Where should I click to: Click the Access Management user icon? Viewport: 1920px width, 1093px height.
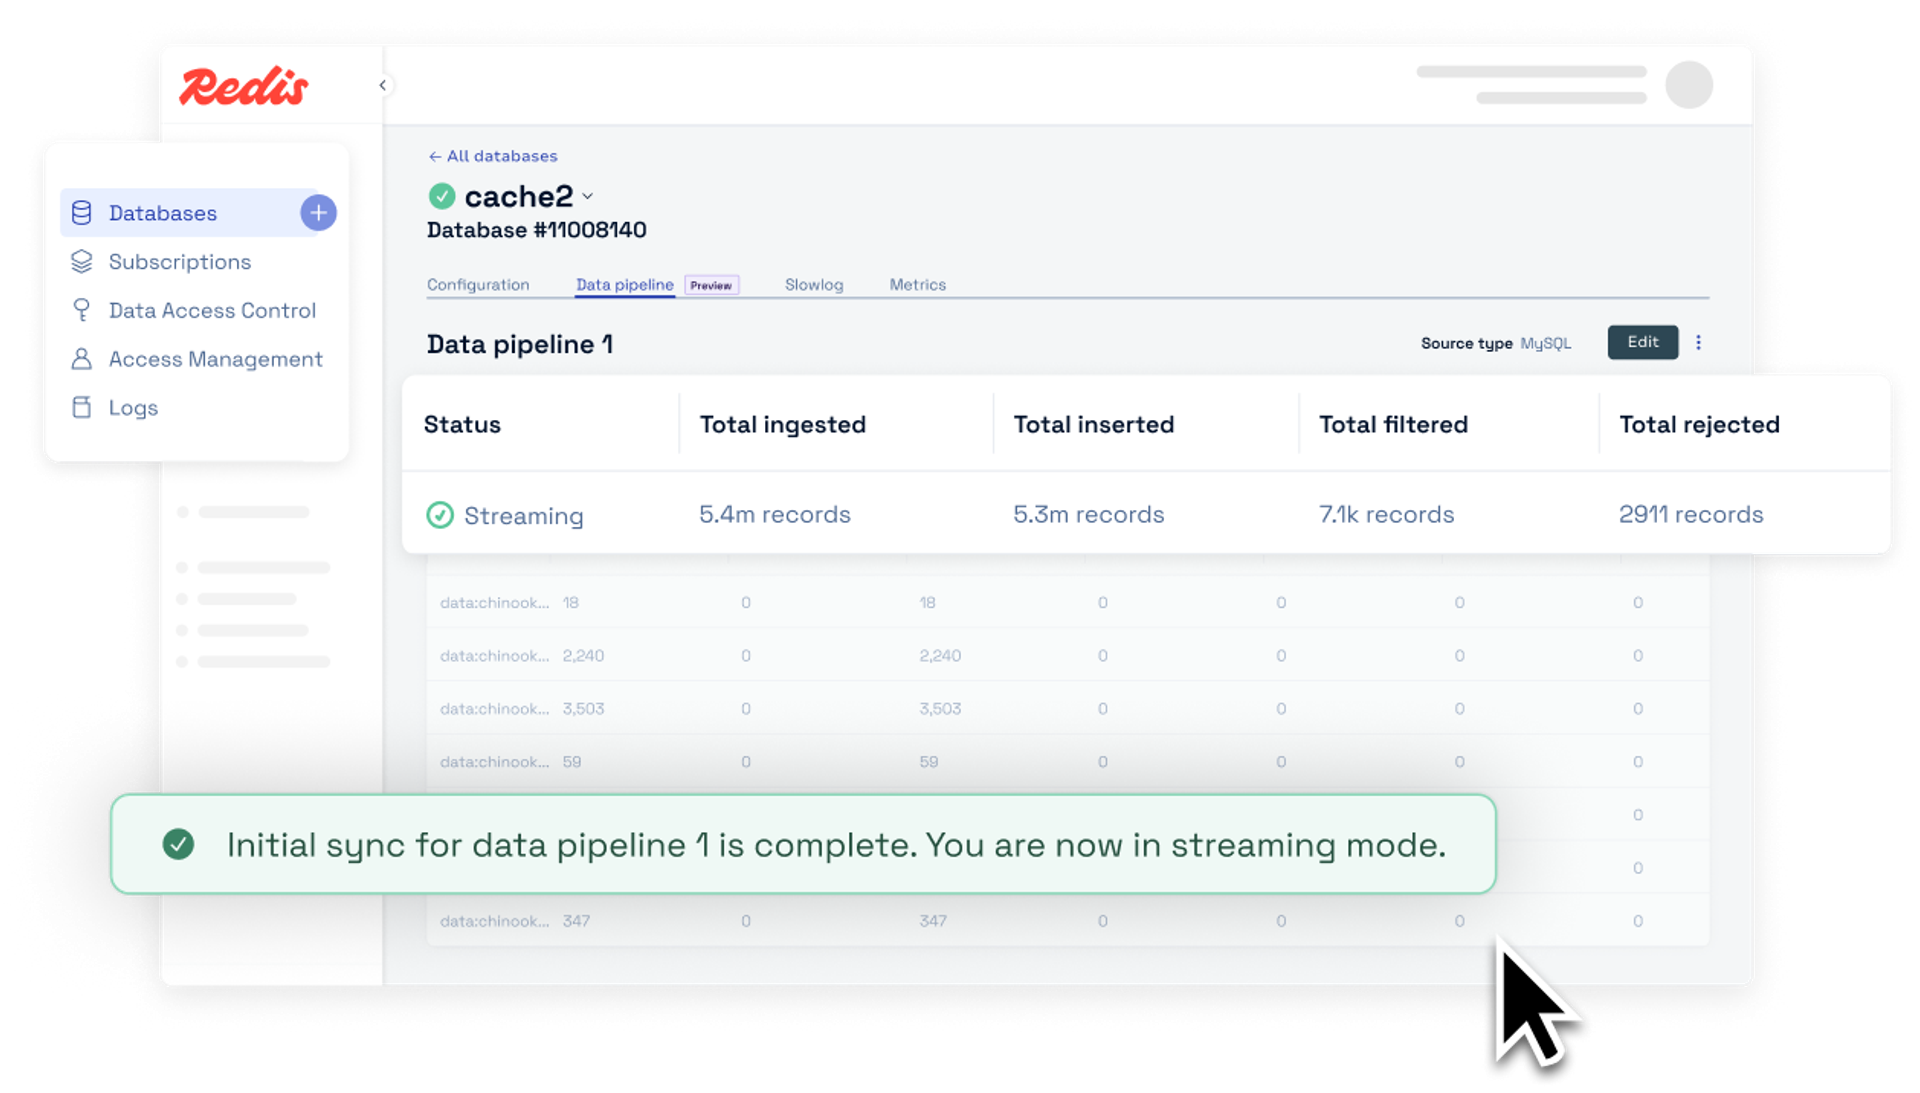tap(82, 358)
